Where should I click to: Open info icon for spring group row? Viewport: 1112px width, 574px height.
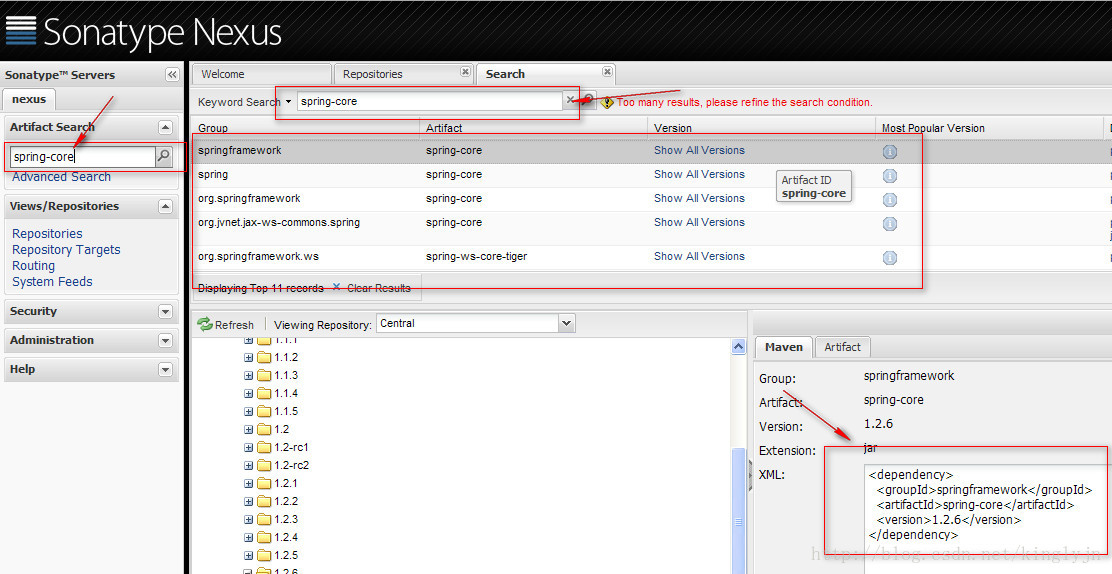(890, 175)
